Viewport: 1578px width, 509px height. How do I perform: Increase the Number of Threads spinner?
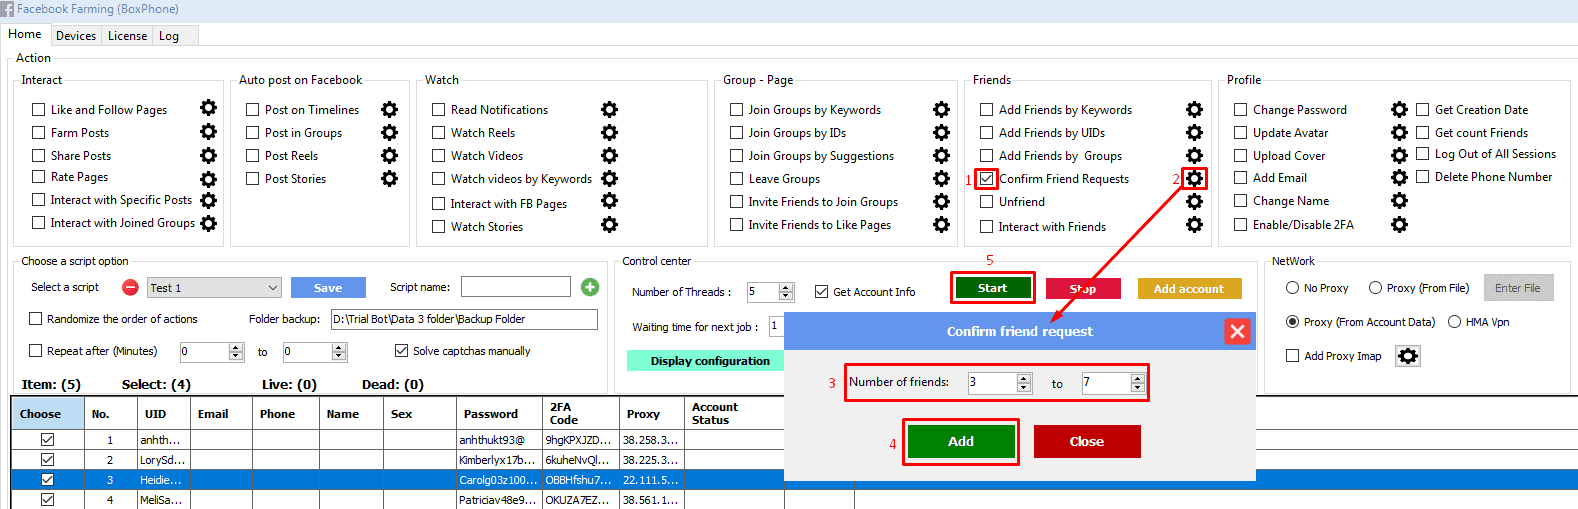coord(786,287)
